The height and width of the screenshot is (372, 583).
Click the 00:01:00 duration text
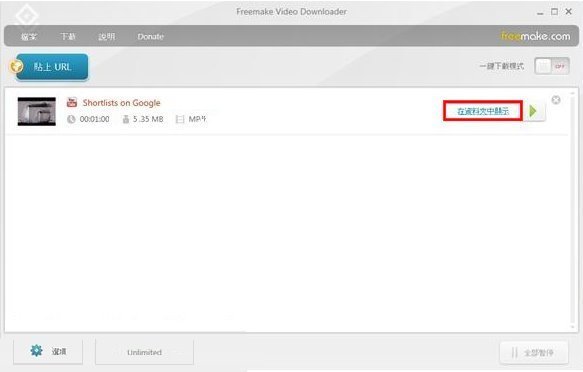(x=94, y=119)
